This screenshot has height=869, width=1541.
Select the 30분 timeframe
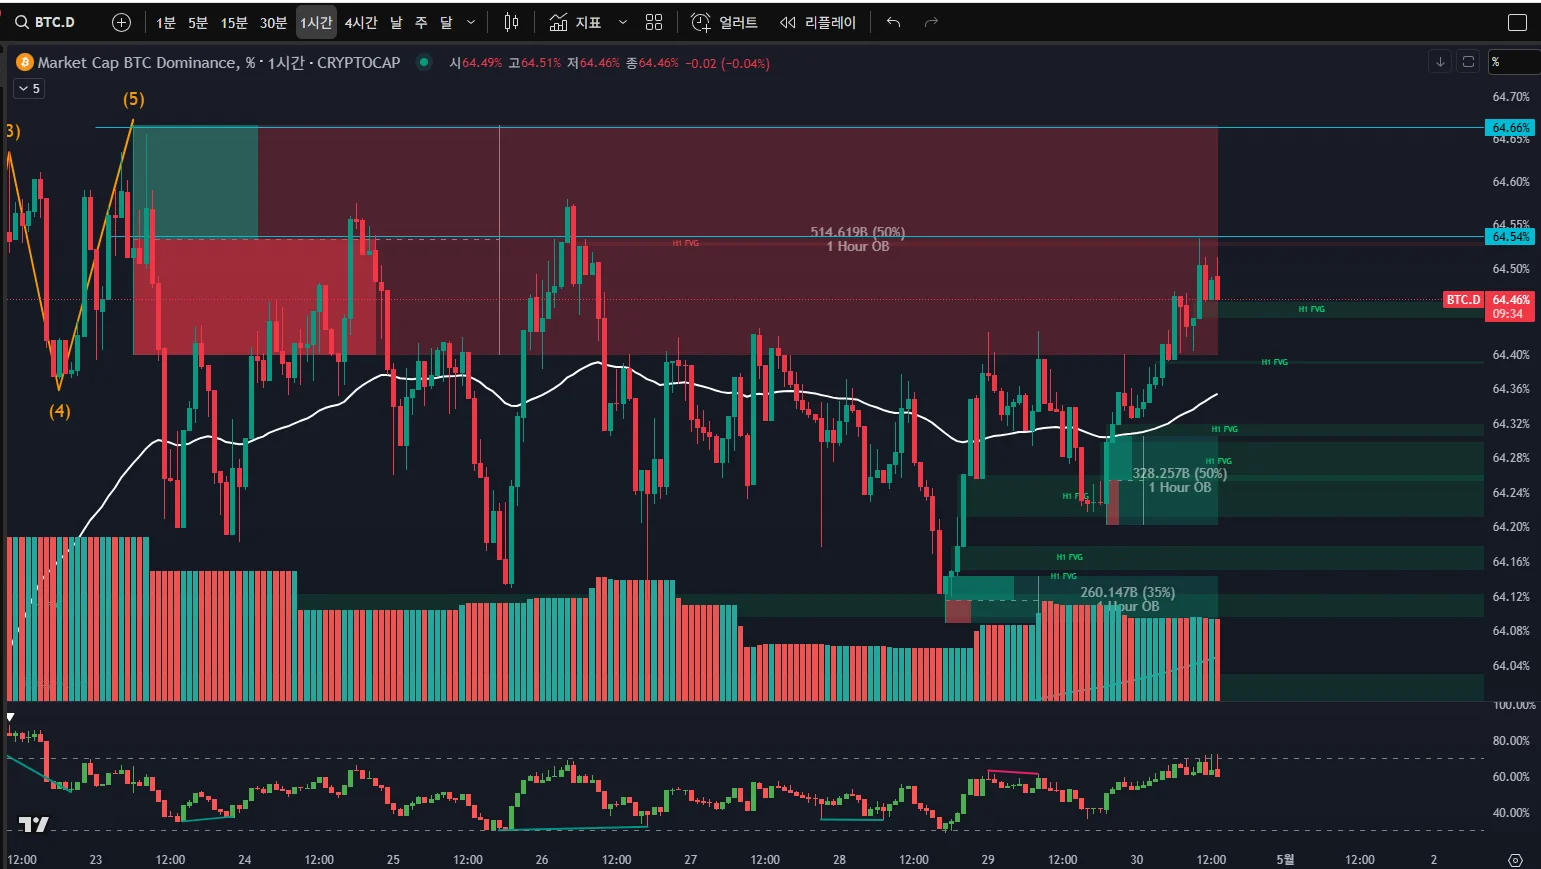point(273,22)
